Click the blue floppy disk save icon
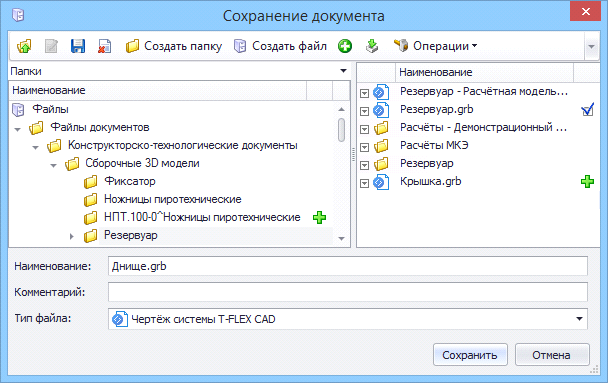 click(x=78, y=46)
